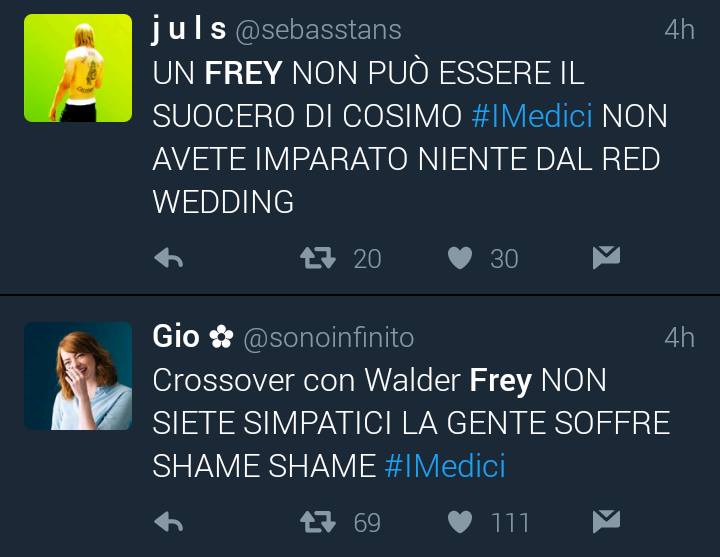Open #IMedici hashtag in juls tweet
720x557 pixels.
point(532,116)
